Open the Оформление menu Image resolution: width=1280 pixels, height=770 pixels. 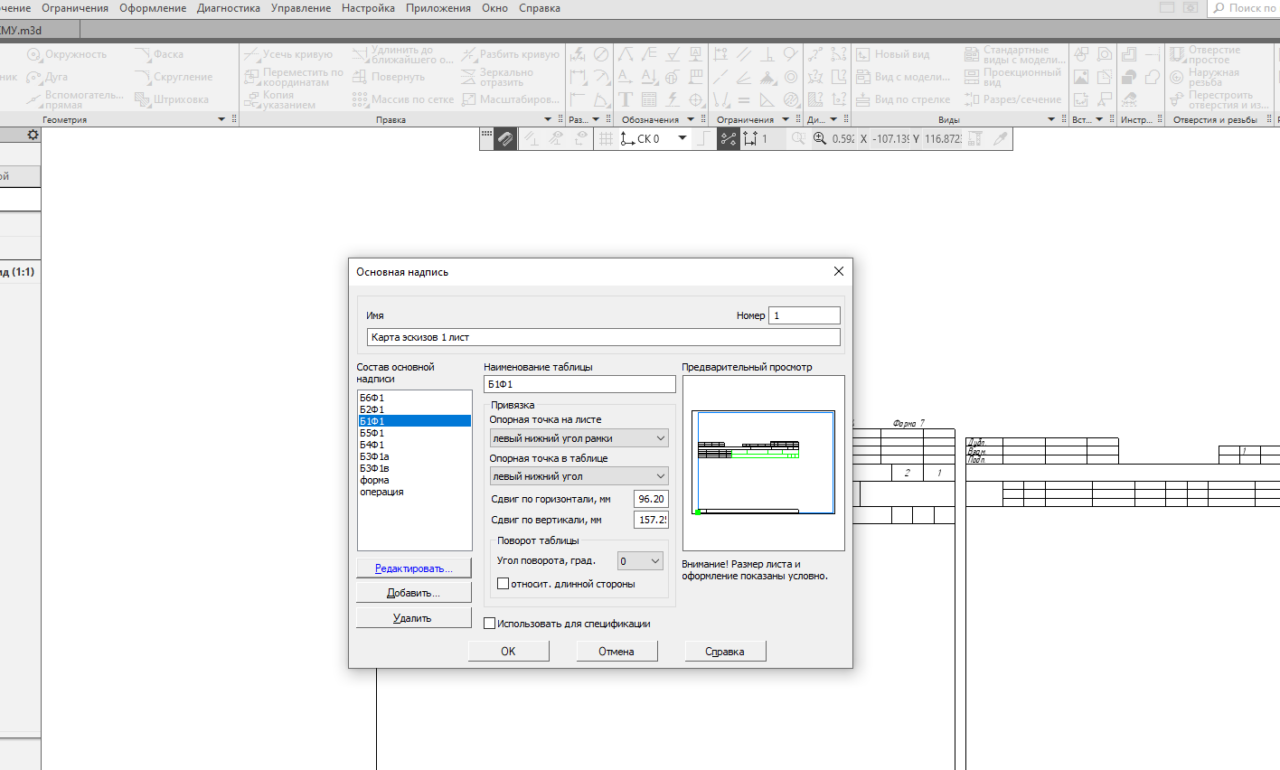click(152, 8)
